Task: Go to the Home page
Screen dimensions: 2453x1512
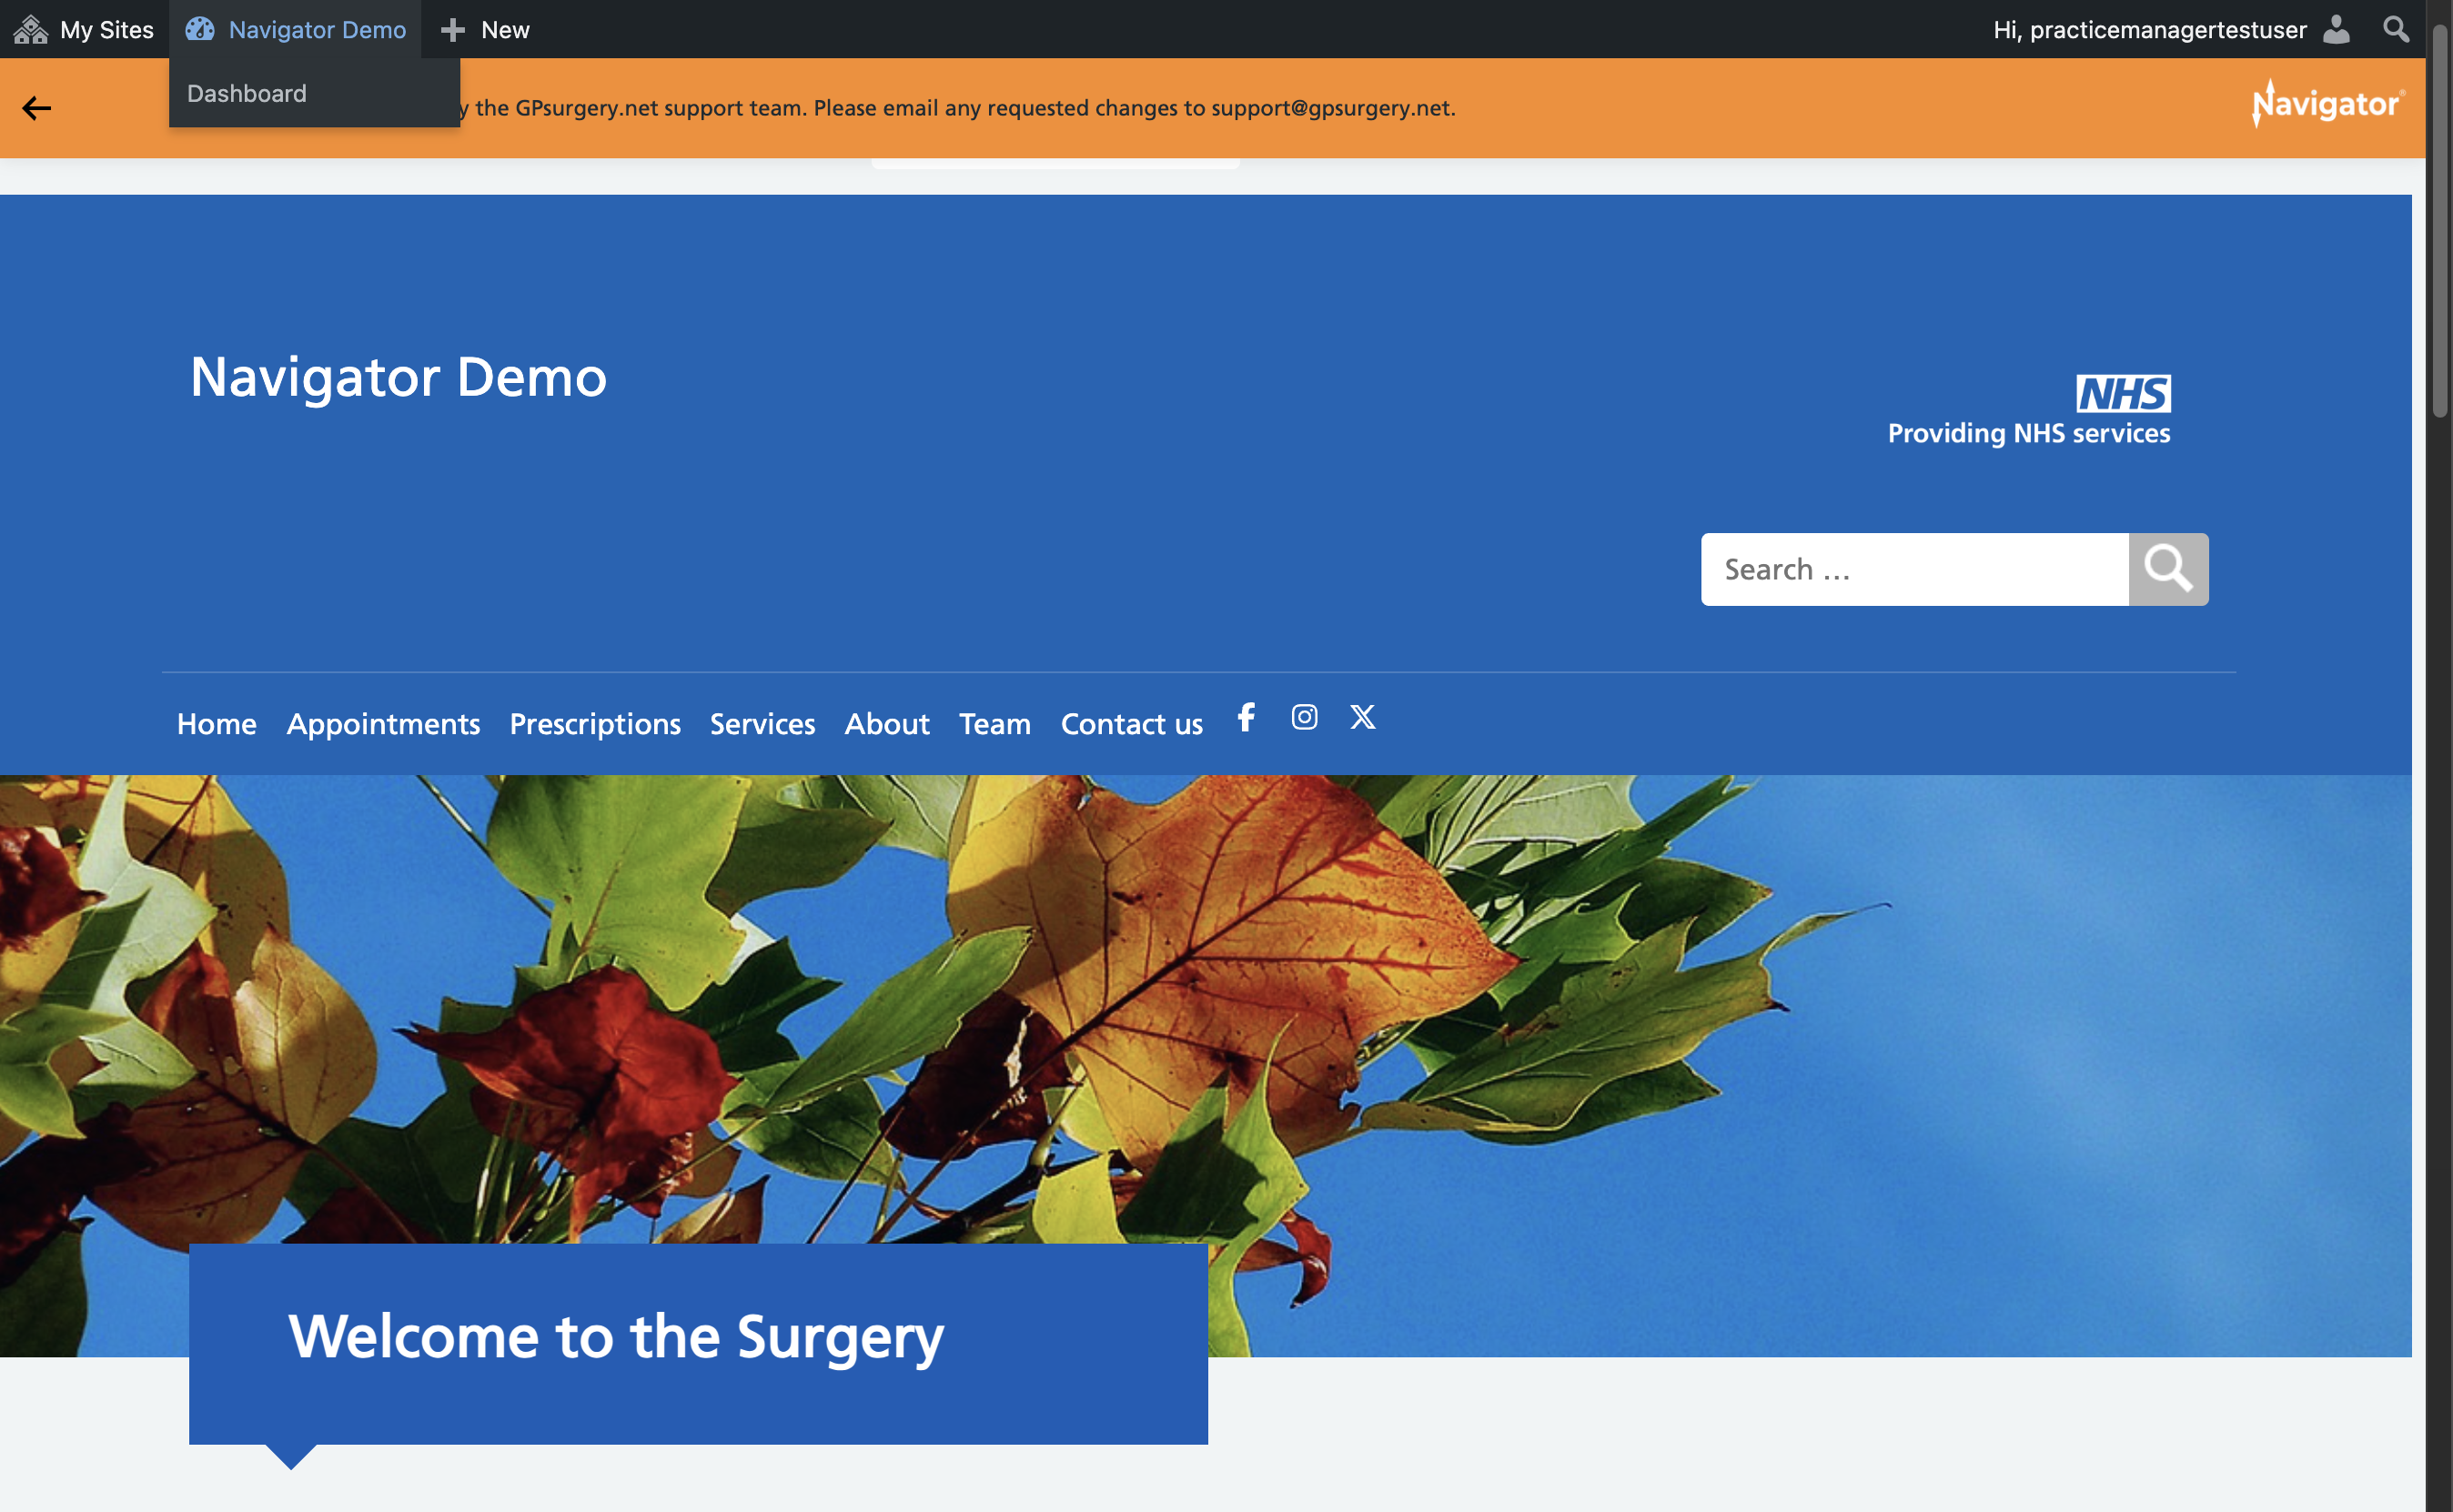Action: pos(216,723)
